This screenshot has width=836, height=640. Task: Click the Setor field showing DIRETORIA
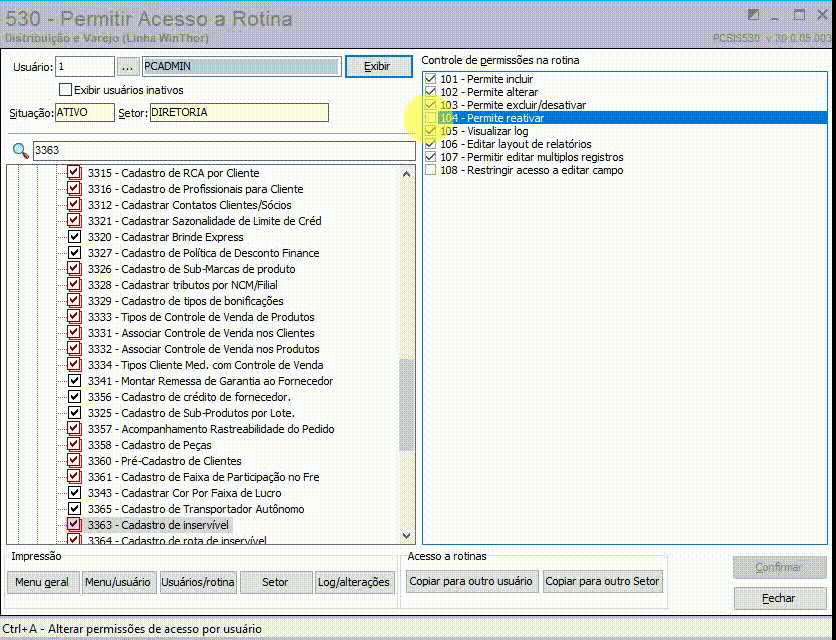coord(239,113)
